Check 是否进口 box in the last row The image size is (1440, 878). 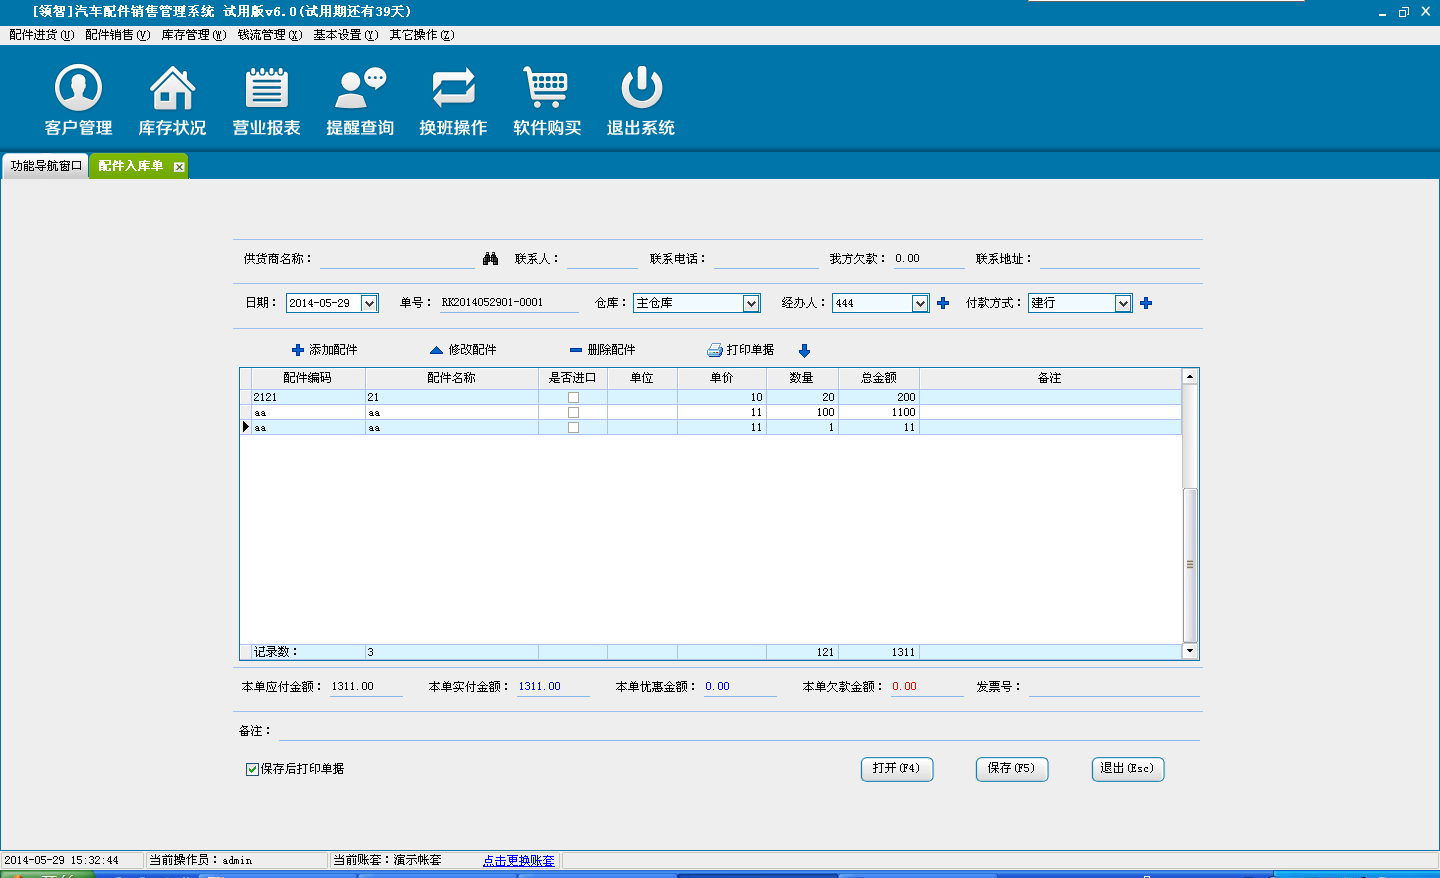573,428
